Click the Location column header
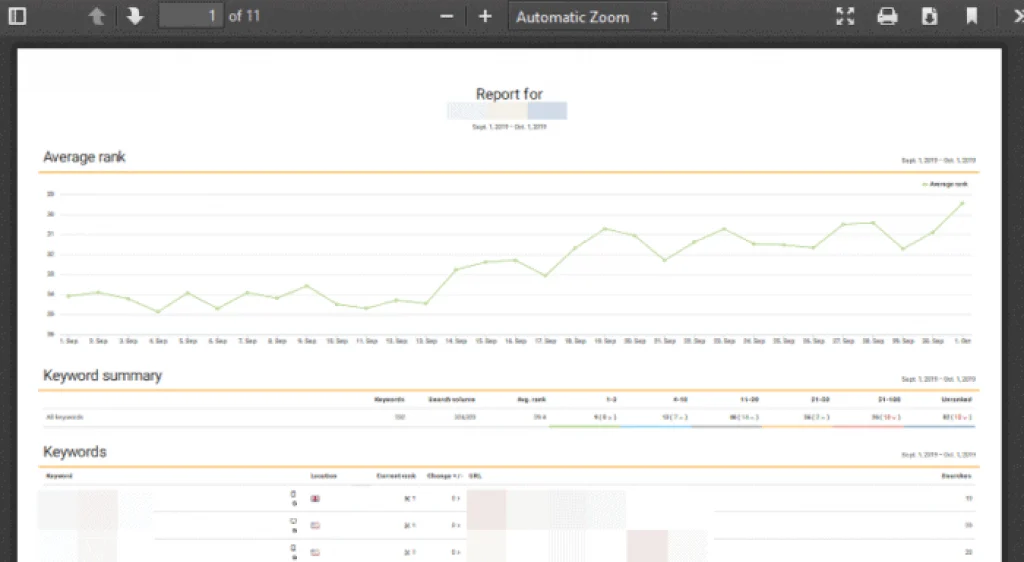This screenshot has height=562, width=1024. [323, 476]
